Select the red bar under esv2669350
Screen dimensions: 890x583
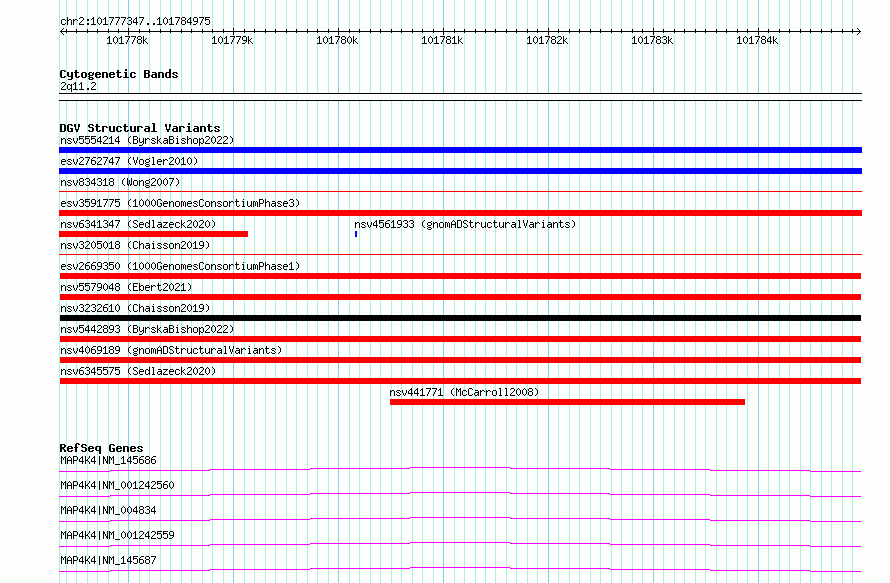(460, 276)
